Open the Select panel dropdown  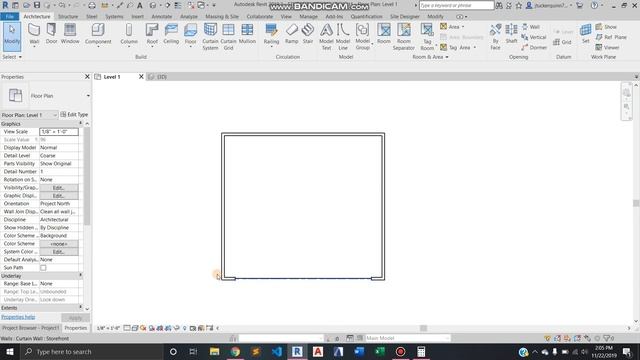click(x=11, y=57)
